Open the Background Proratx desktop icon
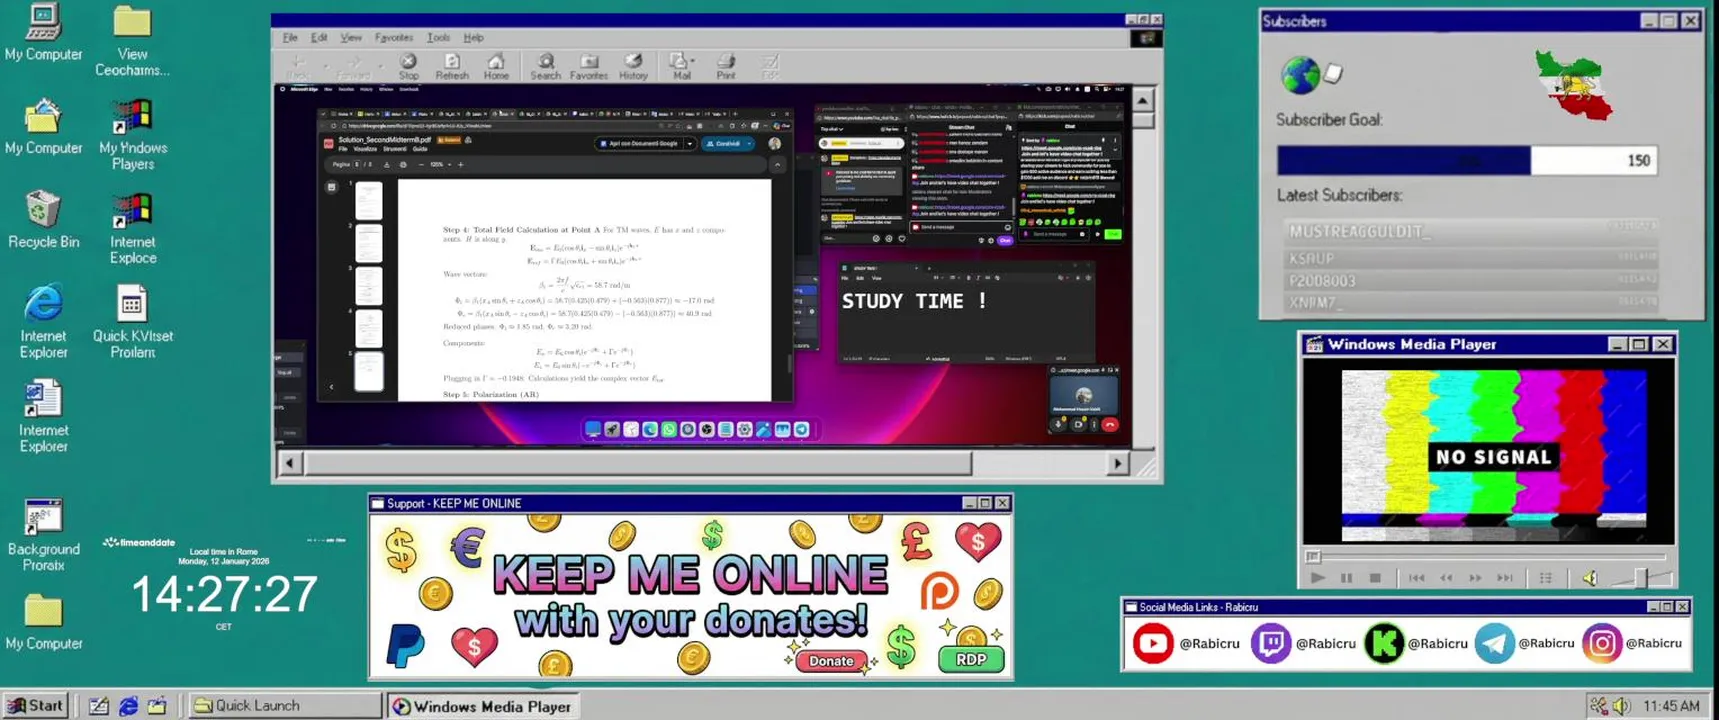Image resolution: width=1719 pixels, height=720 pixels. point(43,535)
